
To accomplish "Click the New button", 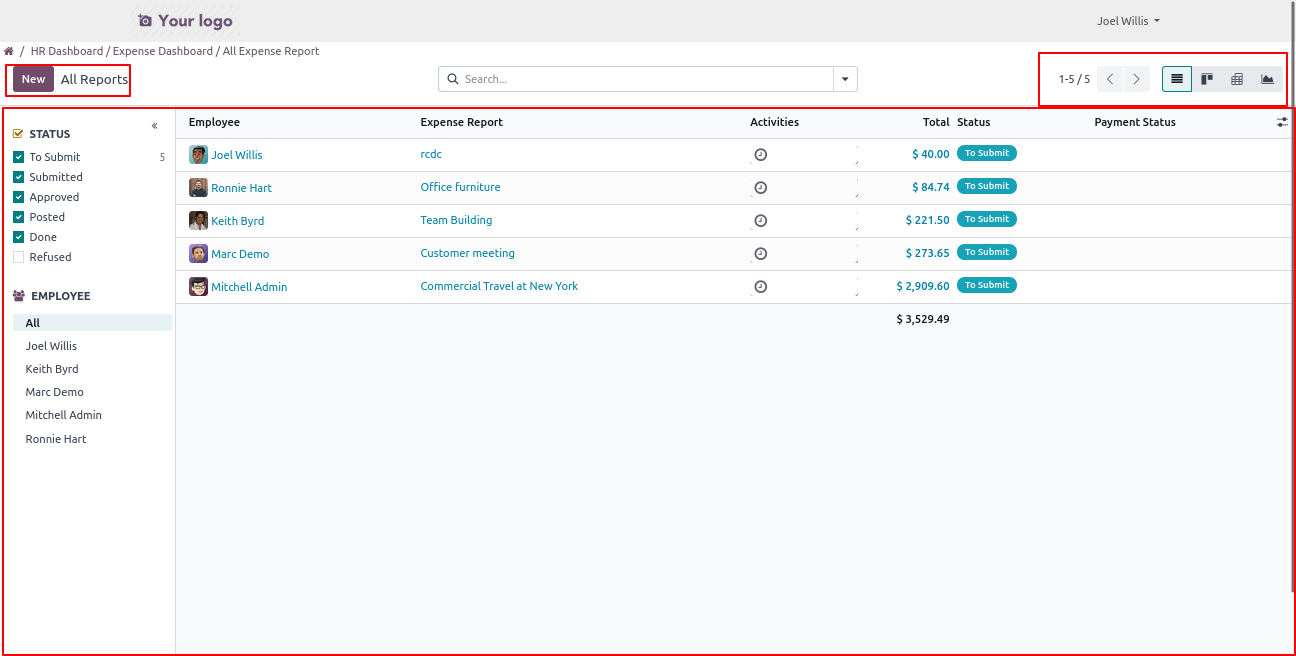I will tap(33, 79).
